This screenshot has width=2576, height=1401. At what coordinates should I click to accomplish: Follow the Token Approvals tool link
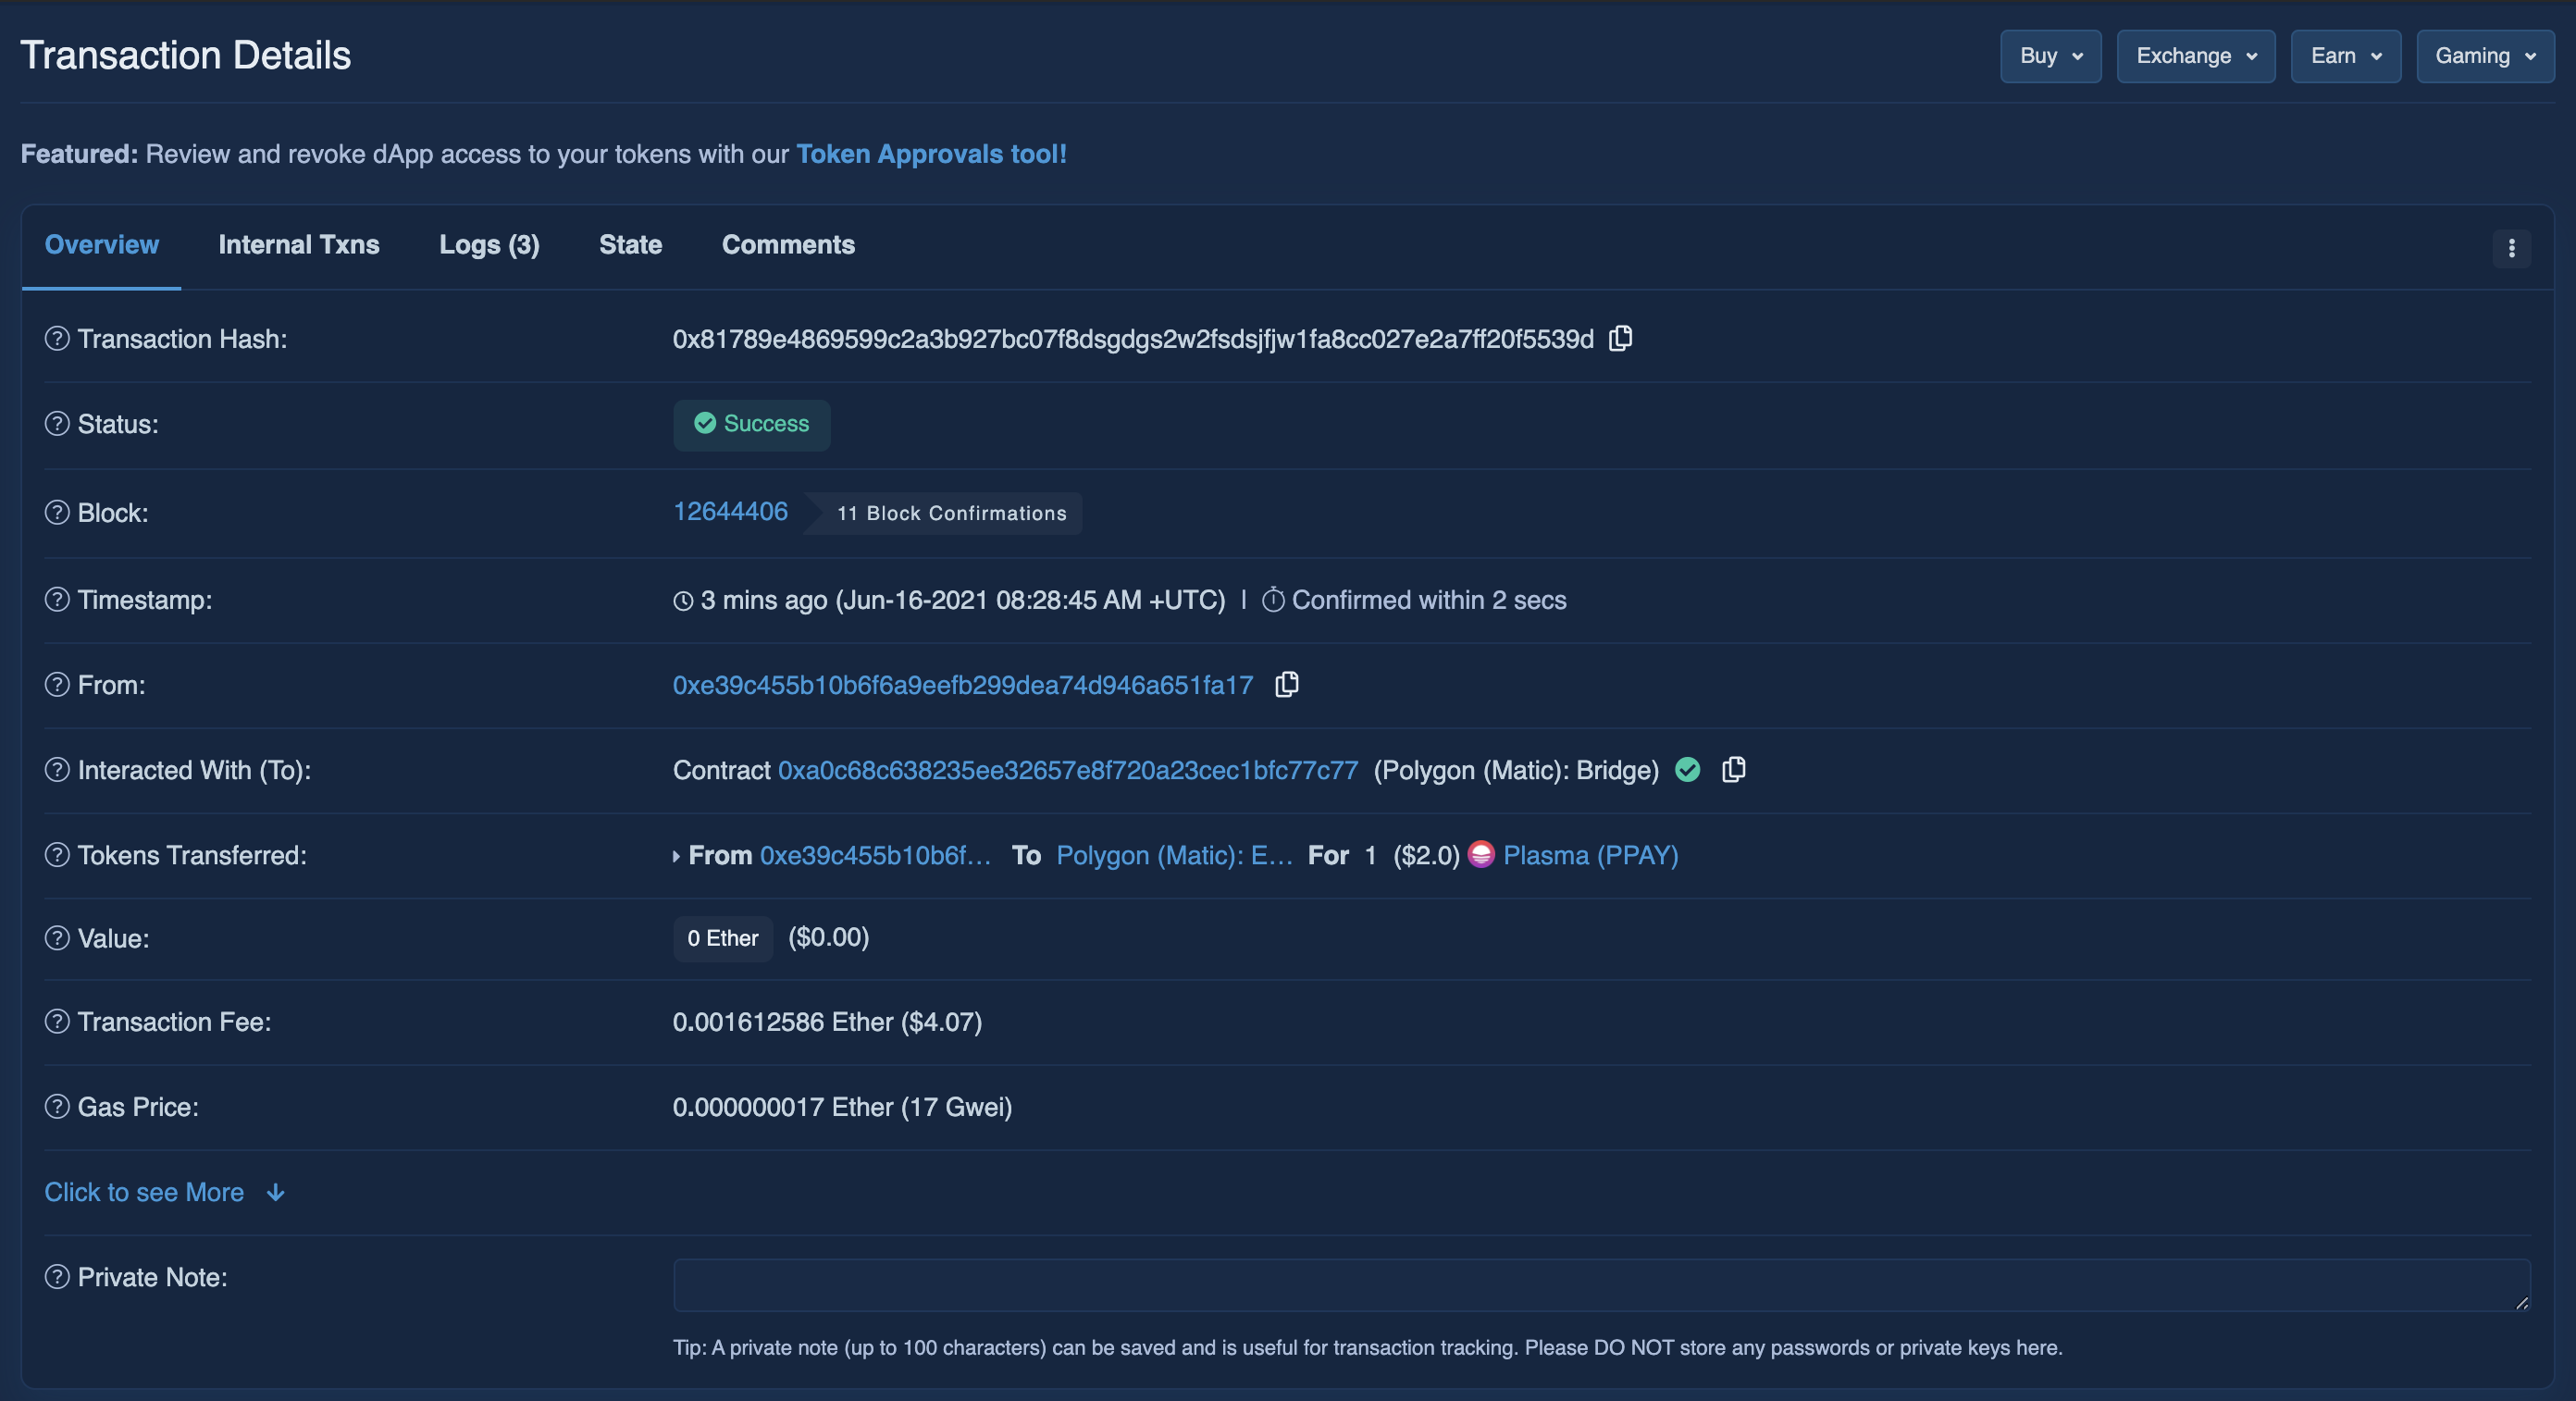[x=930, y=154]
